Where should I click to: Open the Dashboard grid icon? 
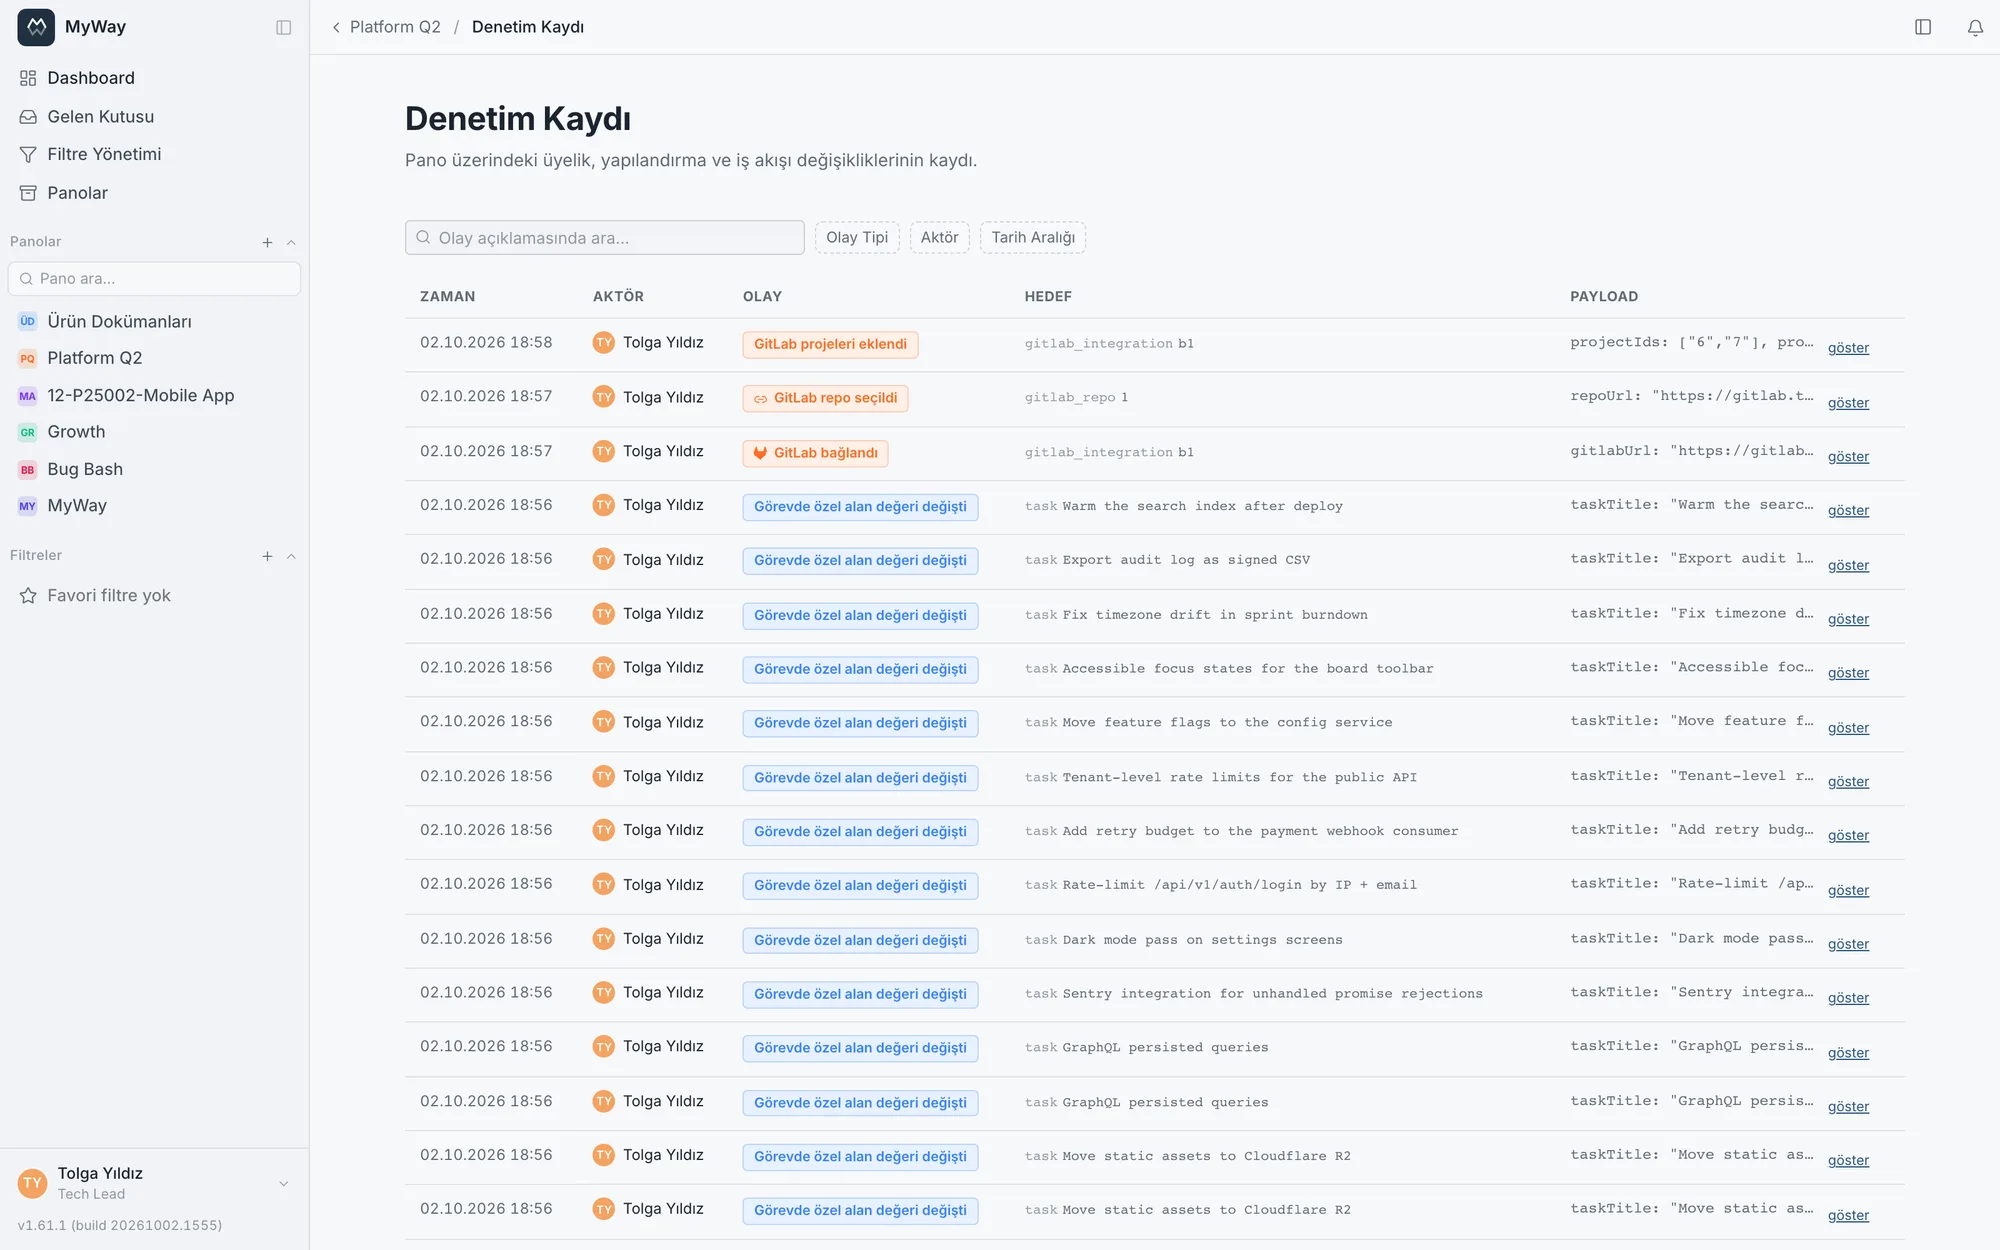(28, 78)
